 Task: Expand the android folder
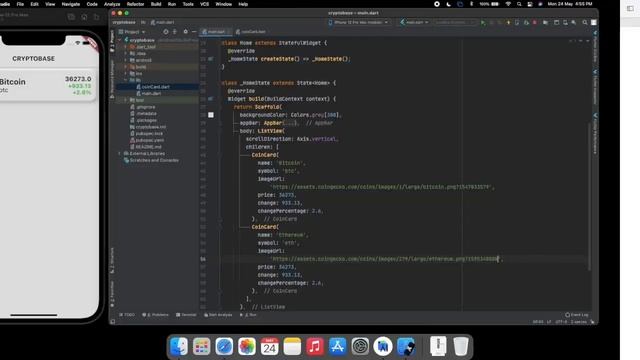click(126, 60)
